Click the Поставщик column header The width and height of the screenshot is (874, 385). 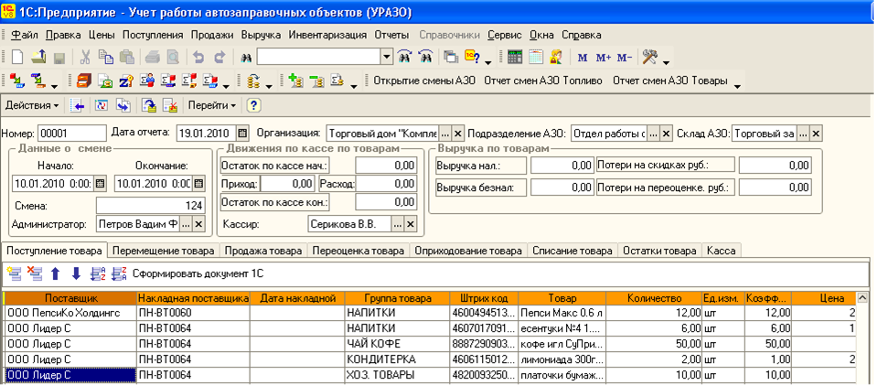(70, 298)
